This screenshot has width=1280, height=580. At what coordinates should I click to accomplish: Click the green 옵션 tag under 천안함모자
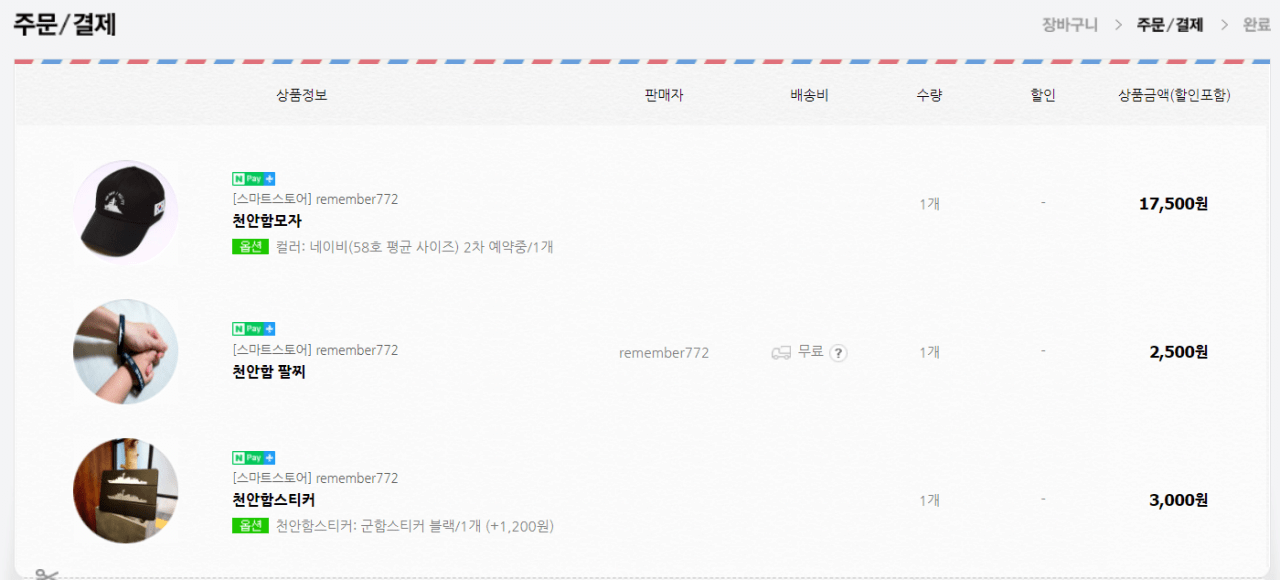tap(250, 246)
